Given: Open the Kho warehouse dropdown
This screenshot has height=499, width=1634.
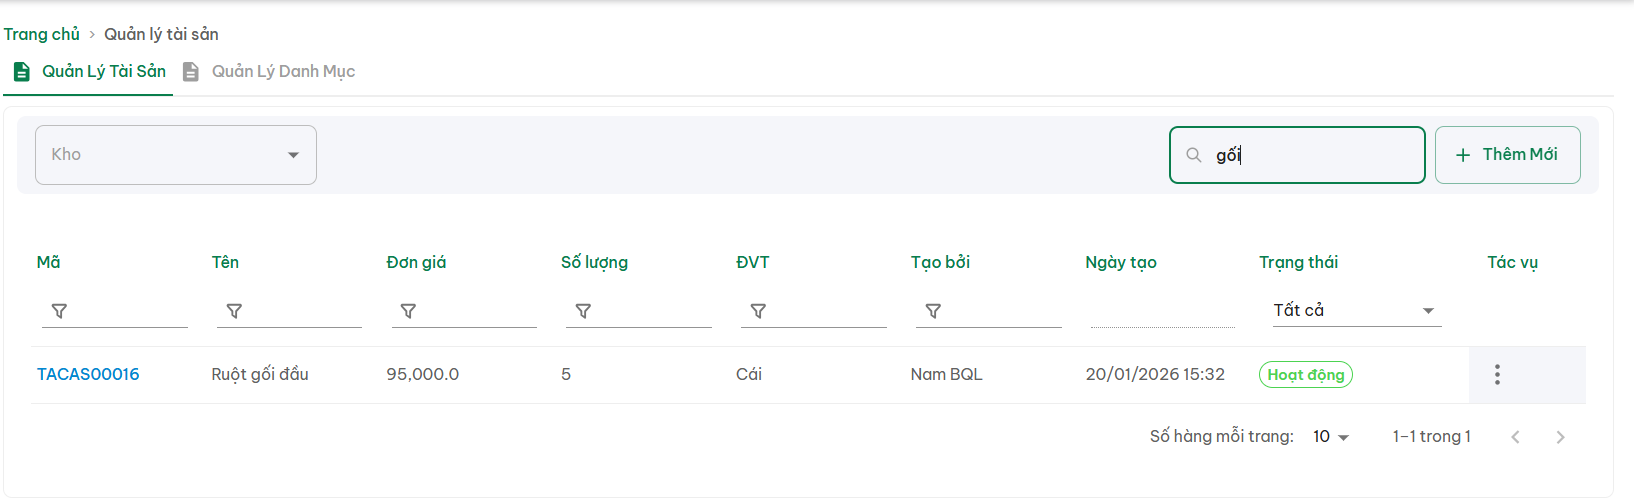Looking at the screenshot, I should coord(176,155).
